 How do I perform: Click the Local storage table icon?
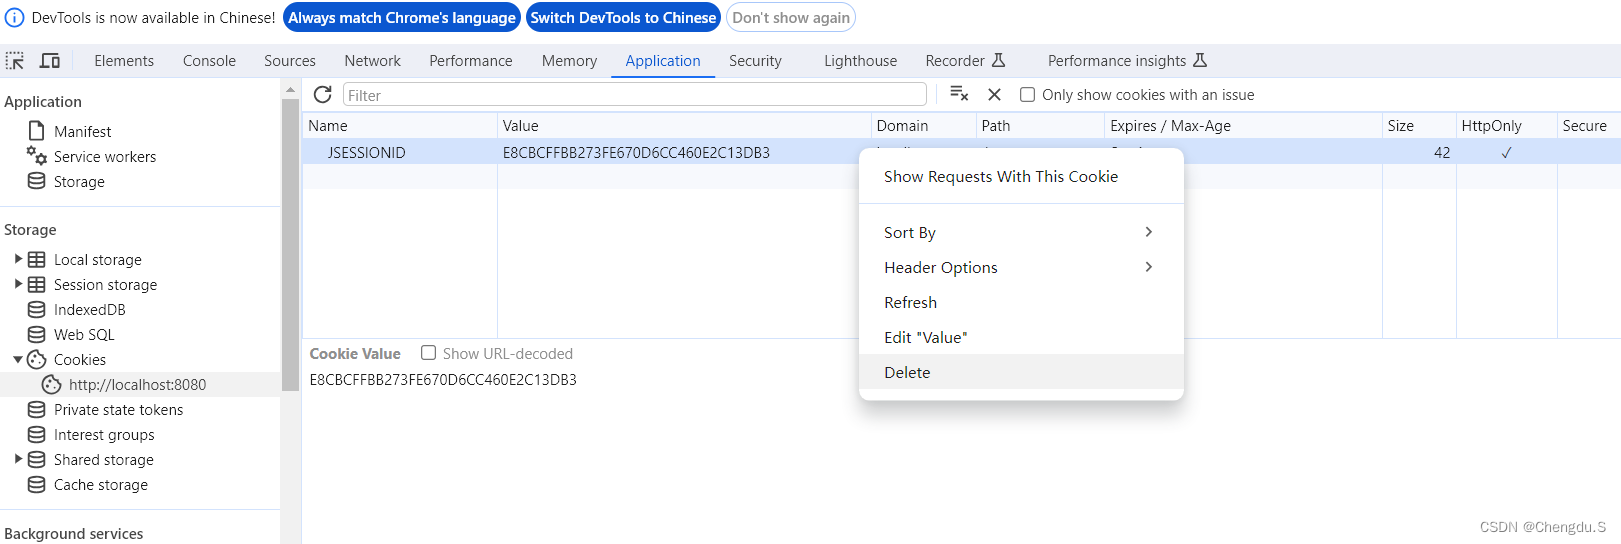pyautogui.click(x=37, y=259)
